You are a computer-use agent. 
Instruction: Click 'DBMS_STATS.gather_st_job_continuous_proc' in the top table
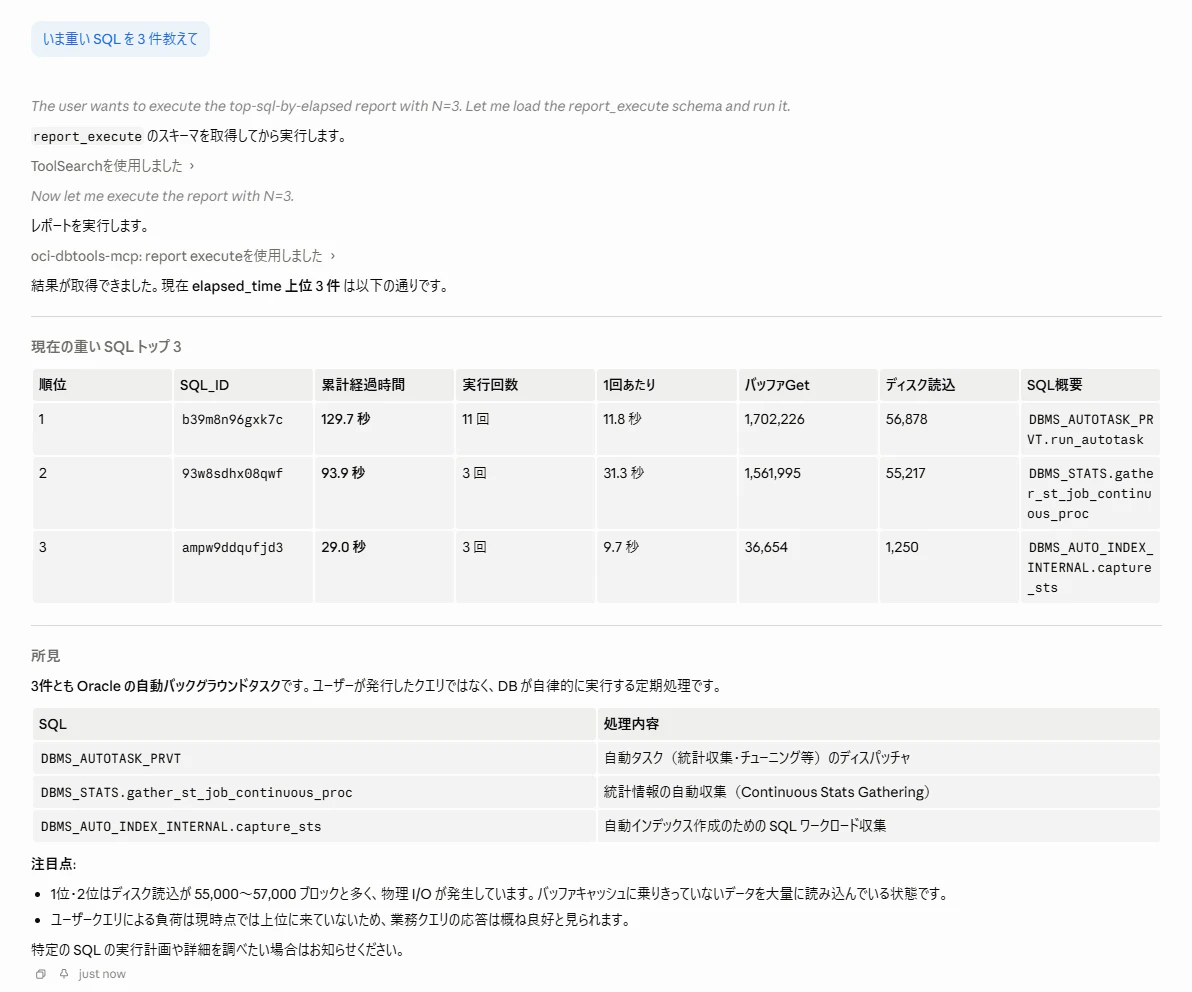[1090, 493]
